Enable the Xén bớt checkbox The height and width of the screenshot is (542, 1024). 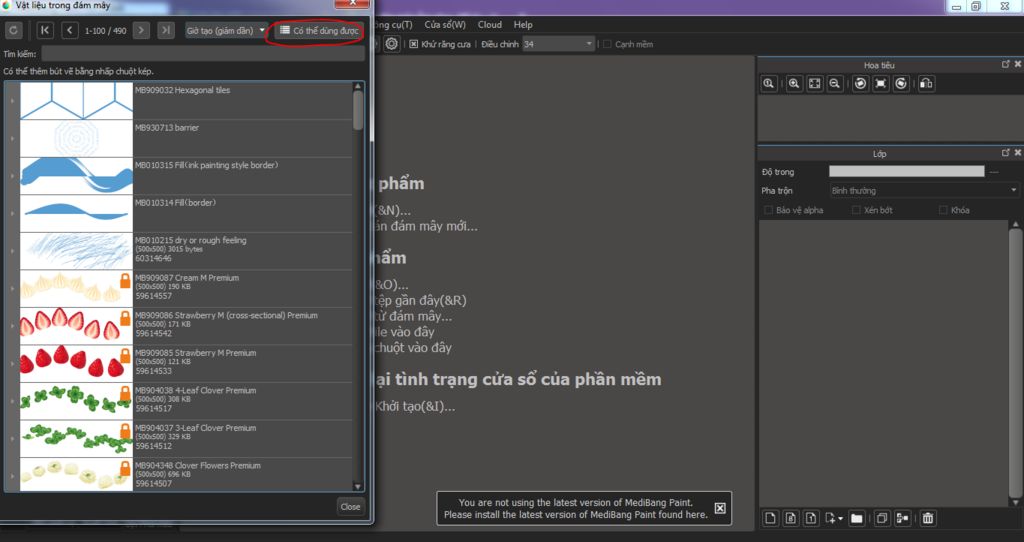(856, 210)
